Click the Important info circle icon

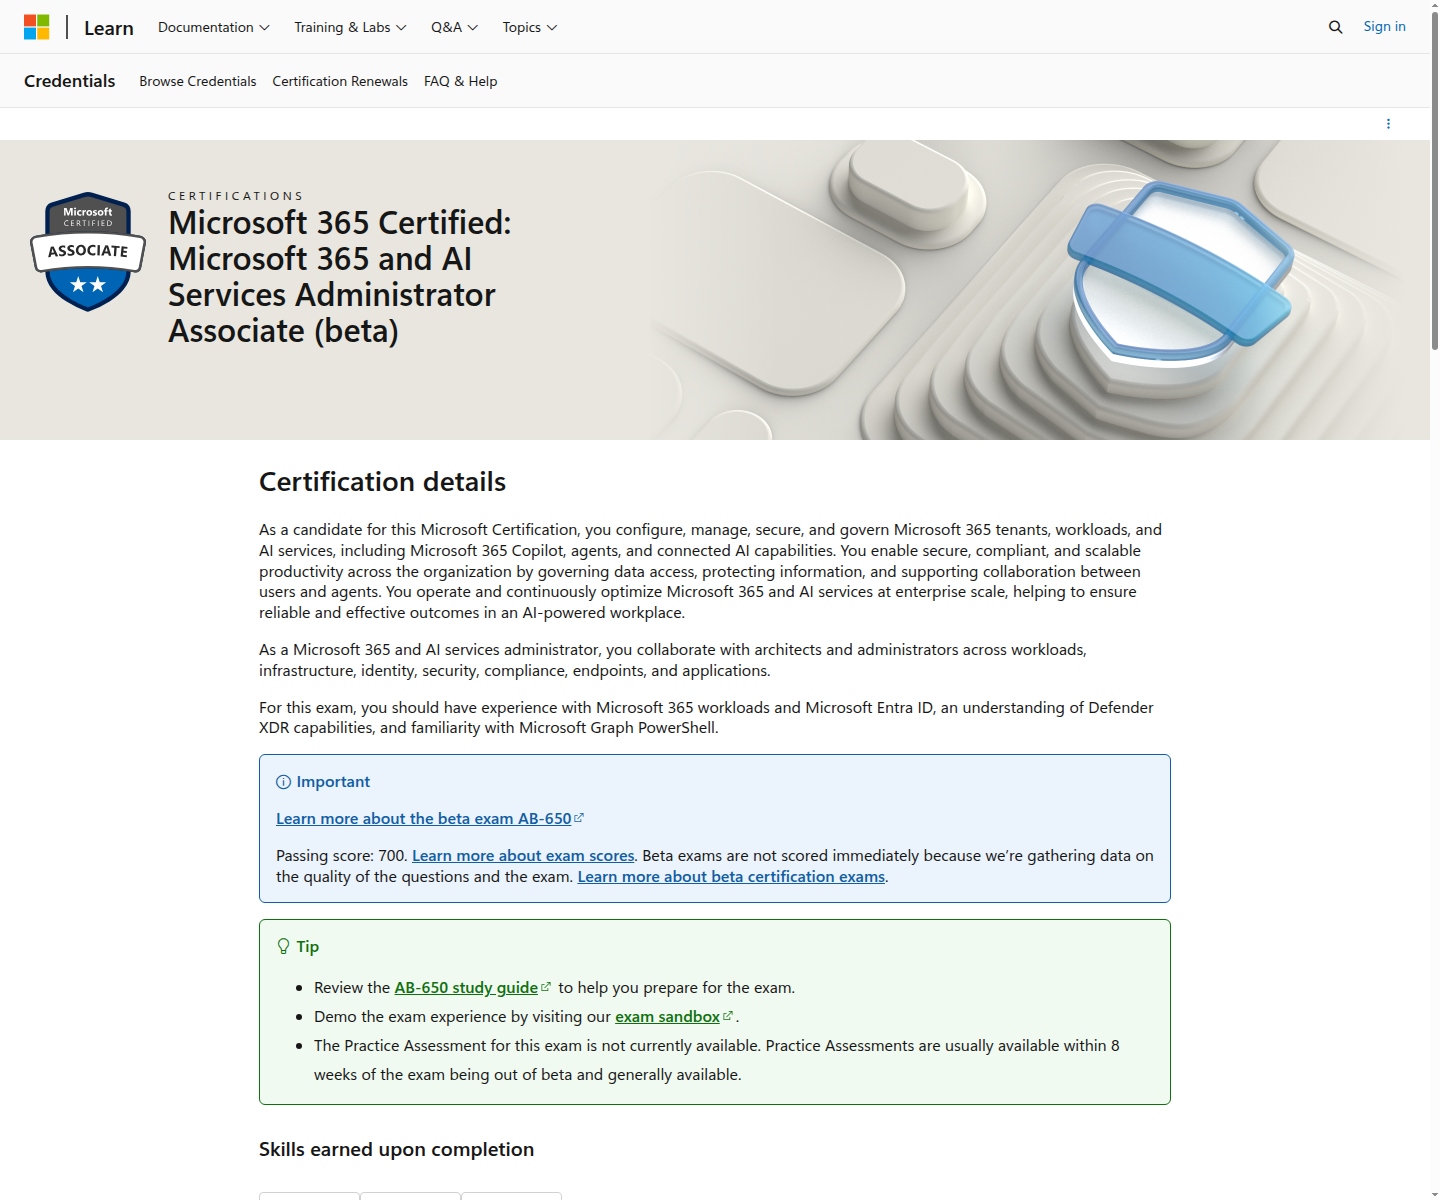(283, 782)
